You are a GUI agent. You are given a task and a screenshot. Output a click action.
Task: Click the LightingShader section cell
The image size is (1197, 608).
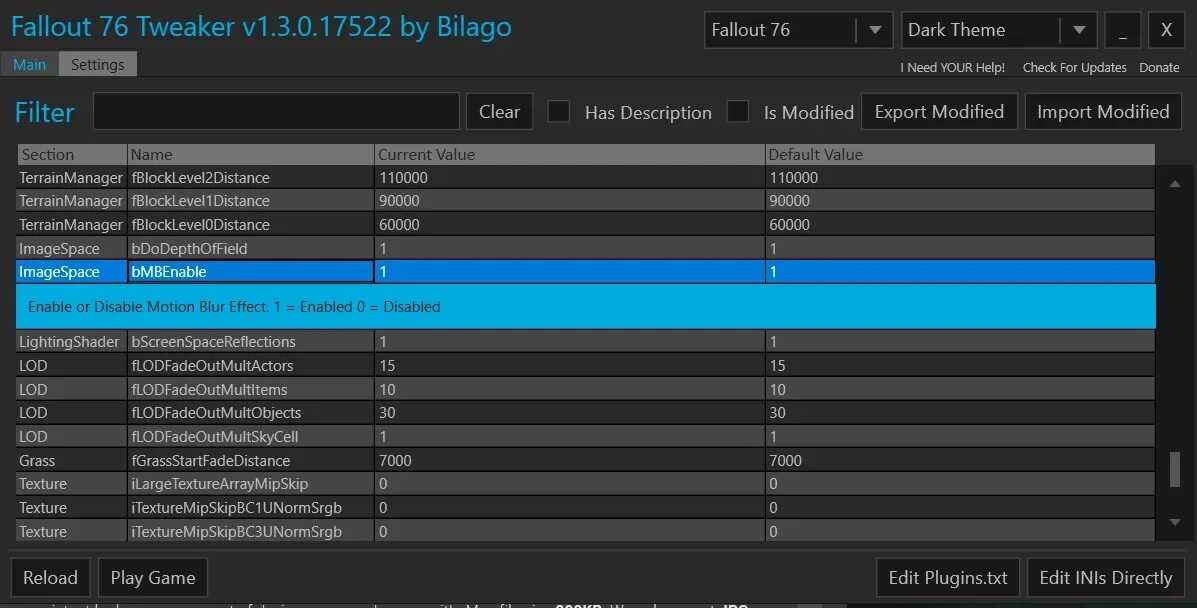72,341
